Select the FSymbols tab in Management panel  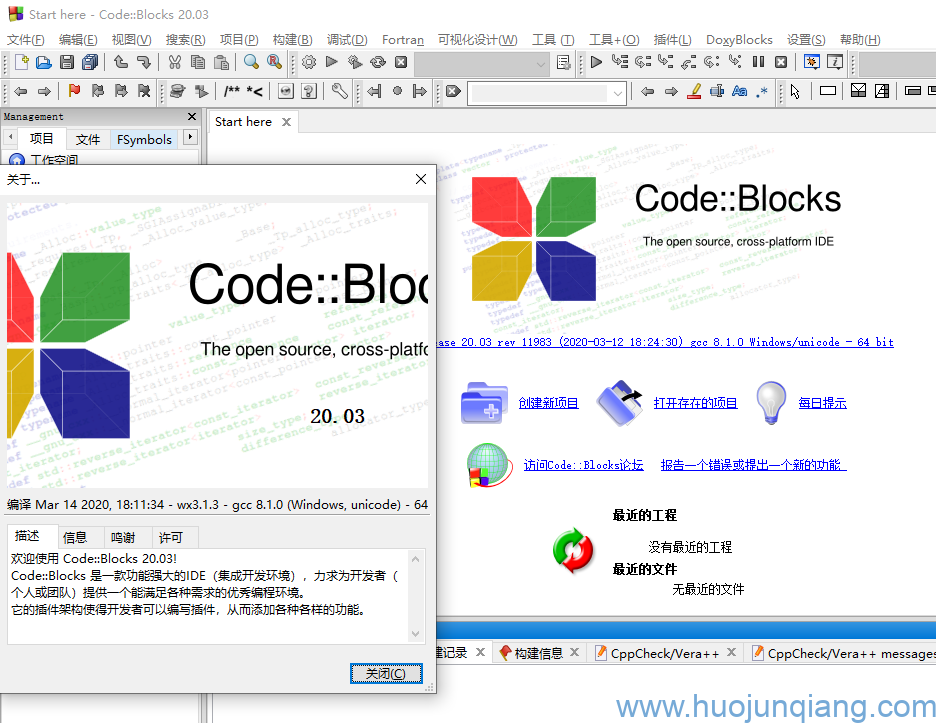coord(144,140)
